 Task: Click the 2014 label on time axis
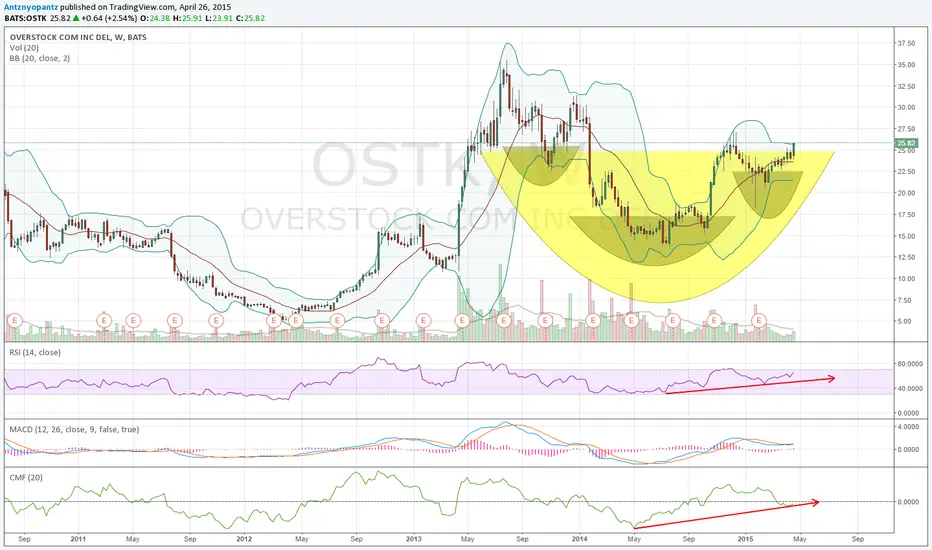tap(580, 539)
